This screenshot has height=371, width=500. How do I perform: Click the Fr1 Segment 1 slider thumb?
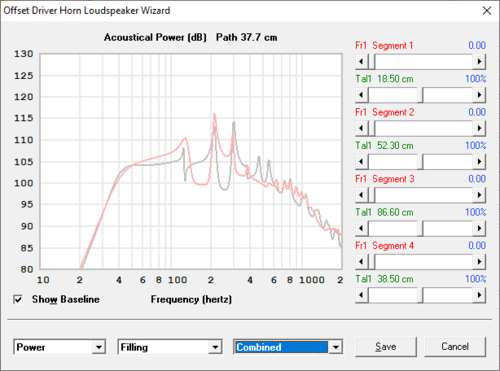tap(371, 62)
